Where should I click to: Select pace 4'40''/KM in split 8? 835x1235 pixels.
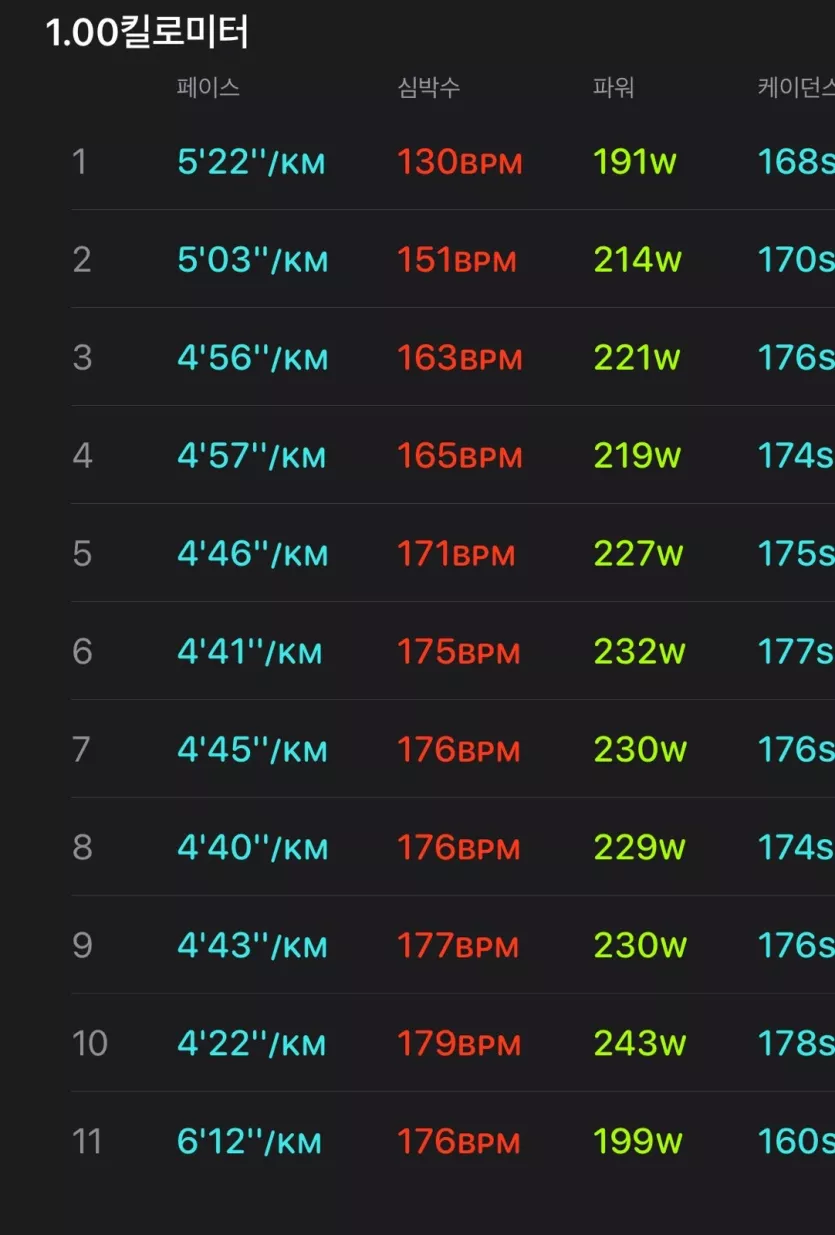click(x=252, y=848)
